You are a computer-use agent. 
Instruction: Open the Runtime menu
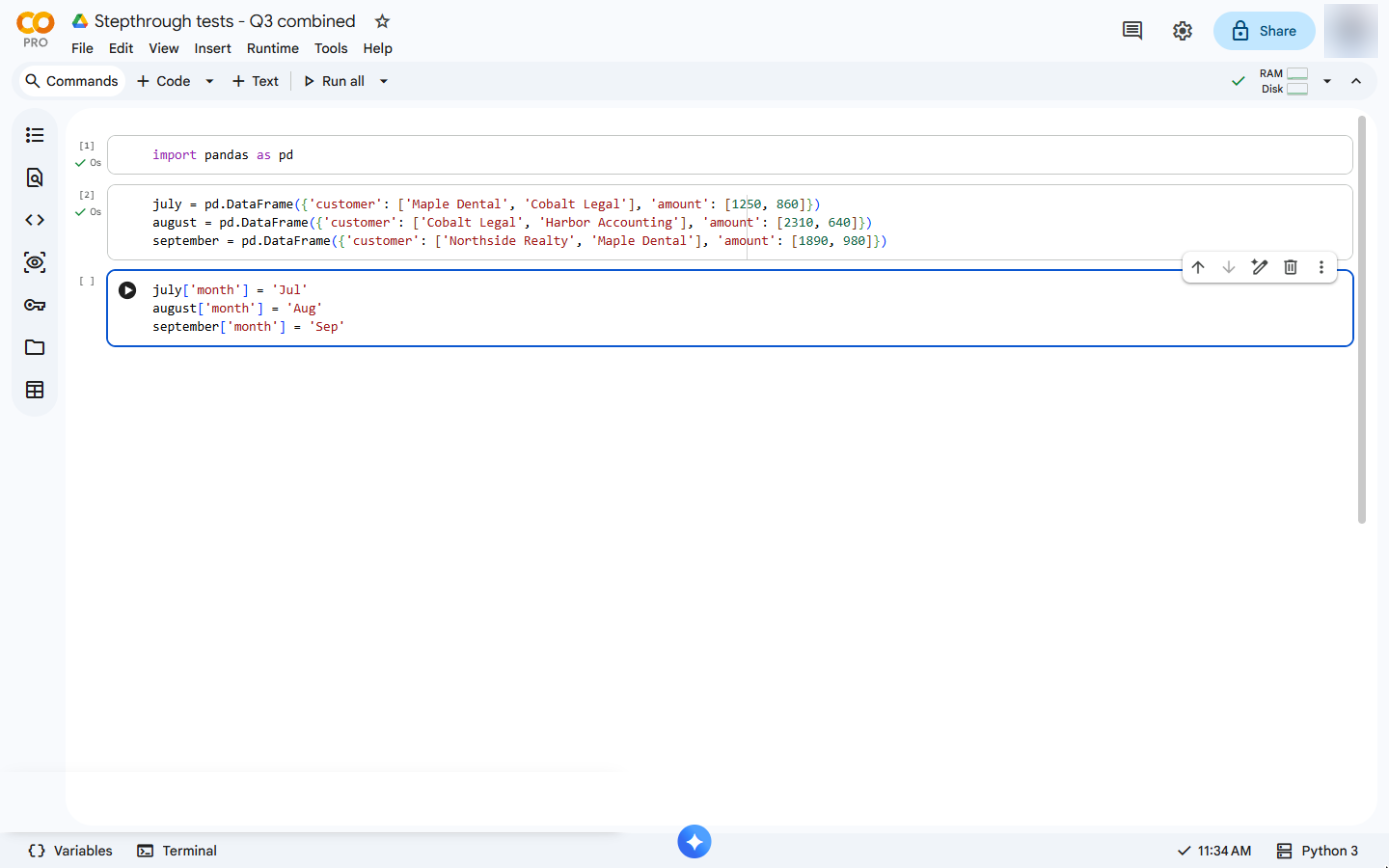pyautogui.click(x=273, y=48)
